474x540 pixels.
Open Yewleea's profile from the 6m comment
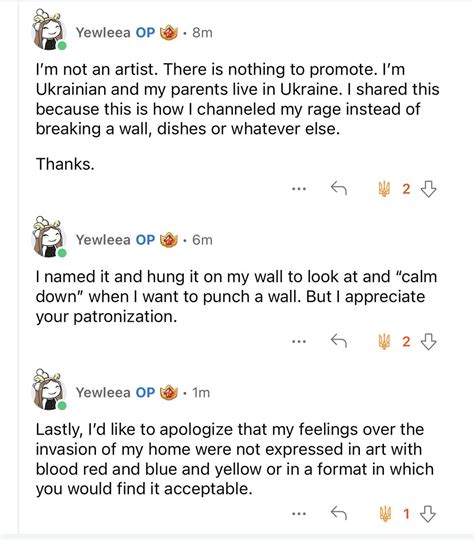(103, 240)
